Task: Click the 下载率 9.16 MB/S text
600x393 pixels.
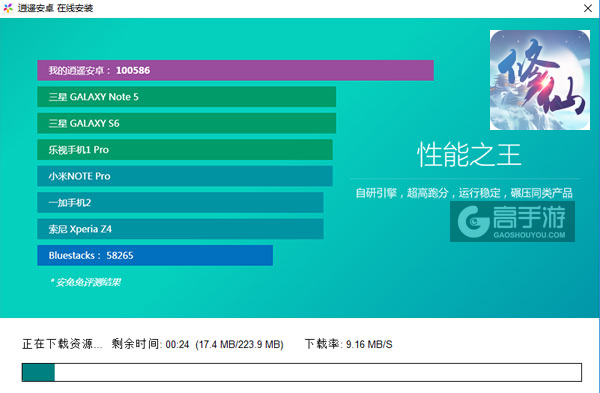Action: coord(348,344)
